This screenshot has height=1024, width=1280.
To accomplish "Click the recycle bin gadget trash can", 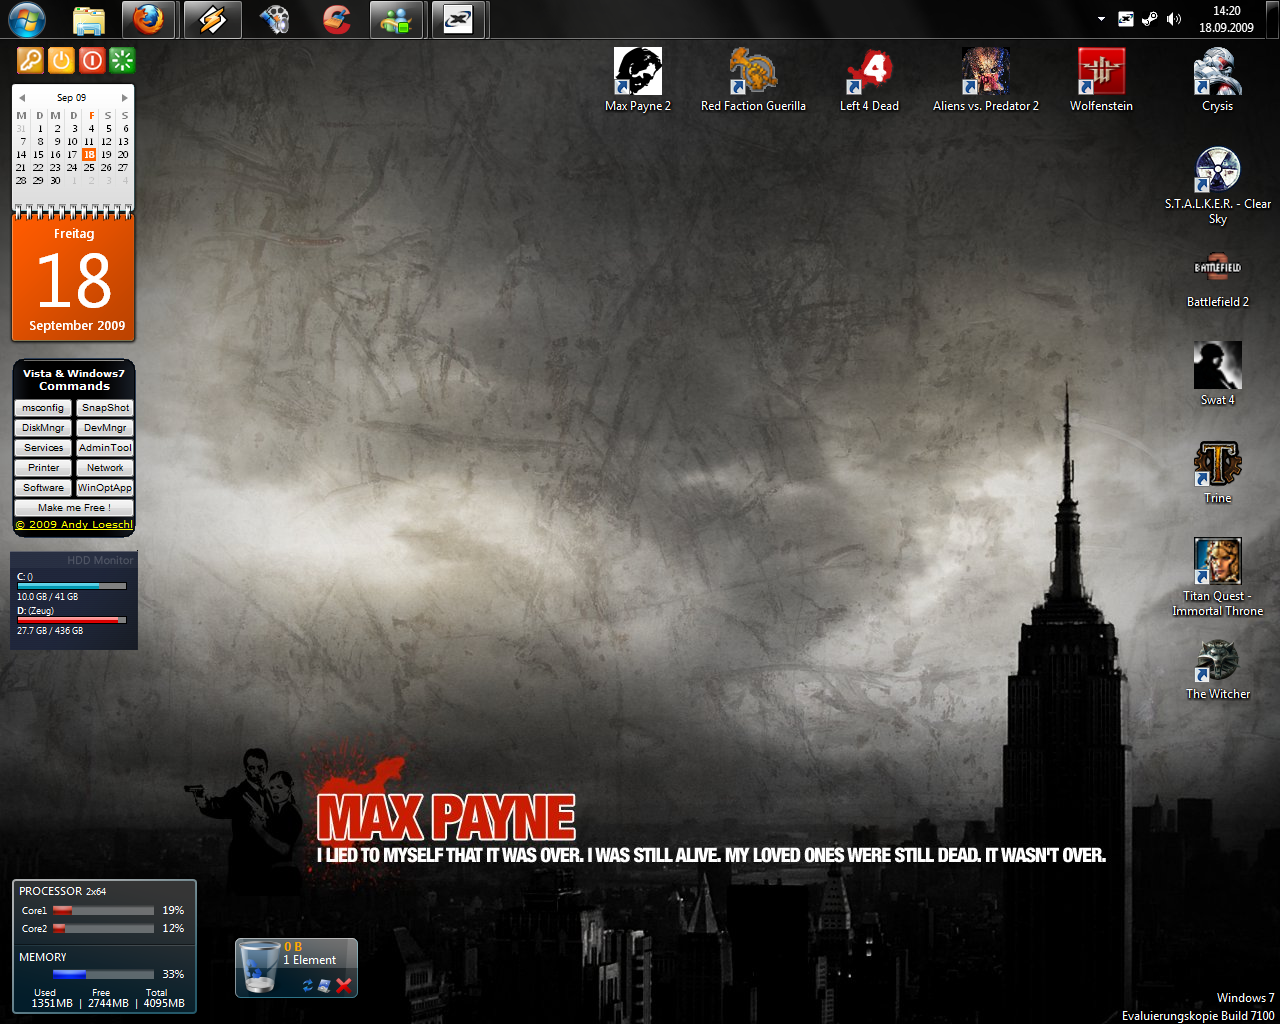I will [x=259, y=967].
